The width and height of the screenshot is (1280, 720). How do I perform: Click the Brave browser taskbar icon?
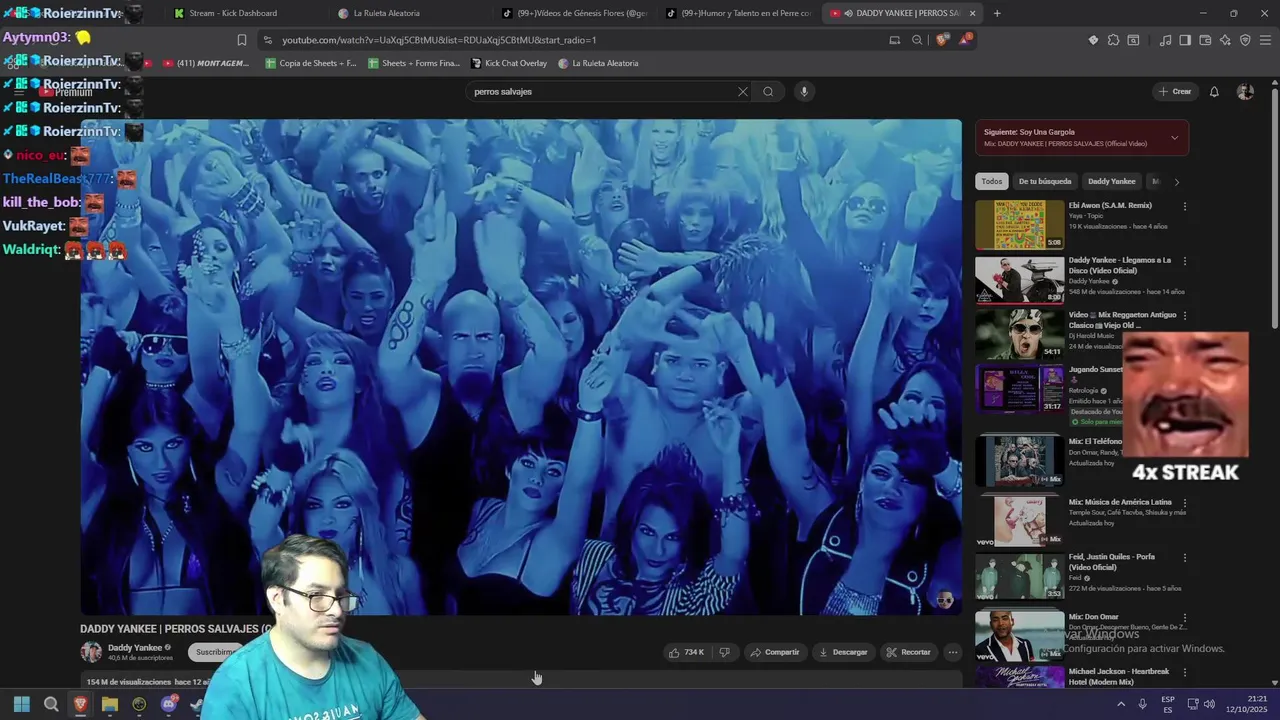click(x=80, y=704)
